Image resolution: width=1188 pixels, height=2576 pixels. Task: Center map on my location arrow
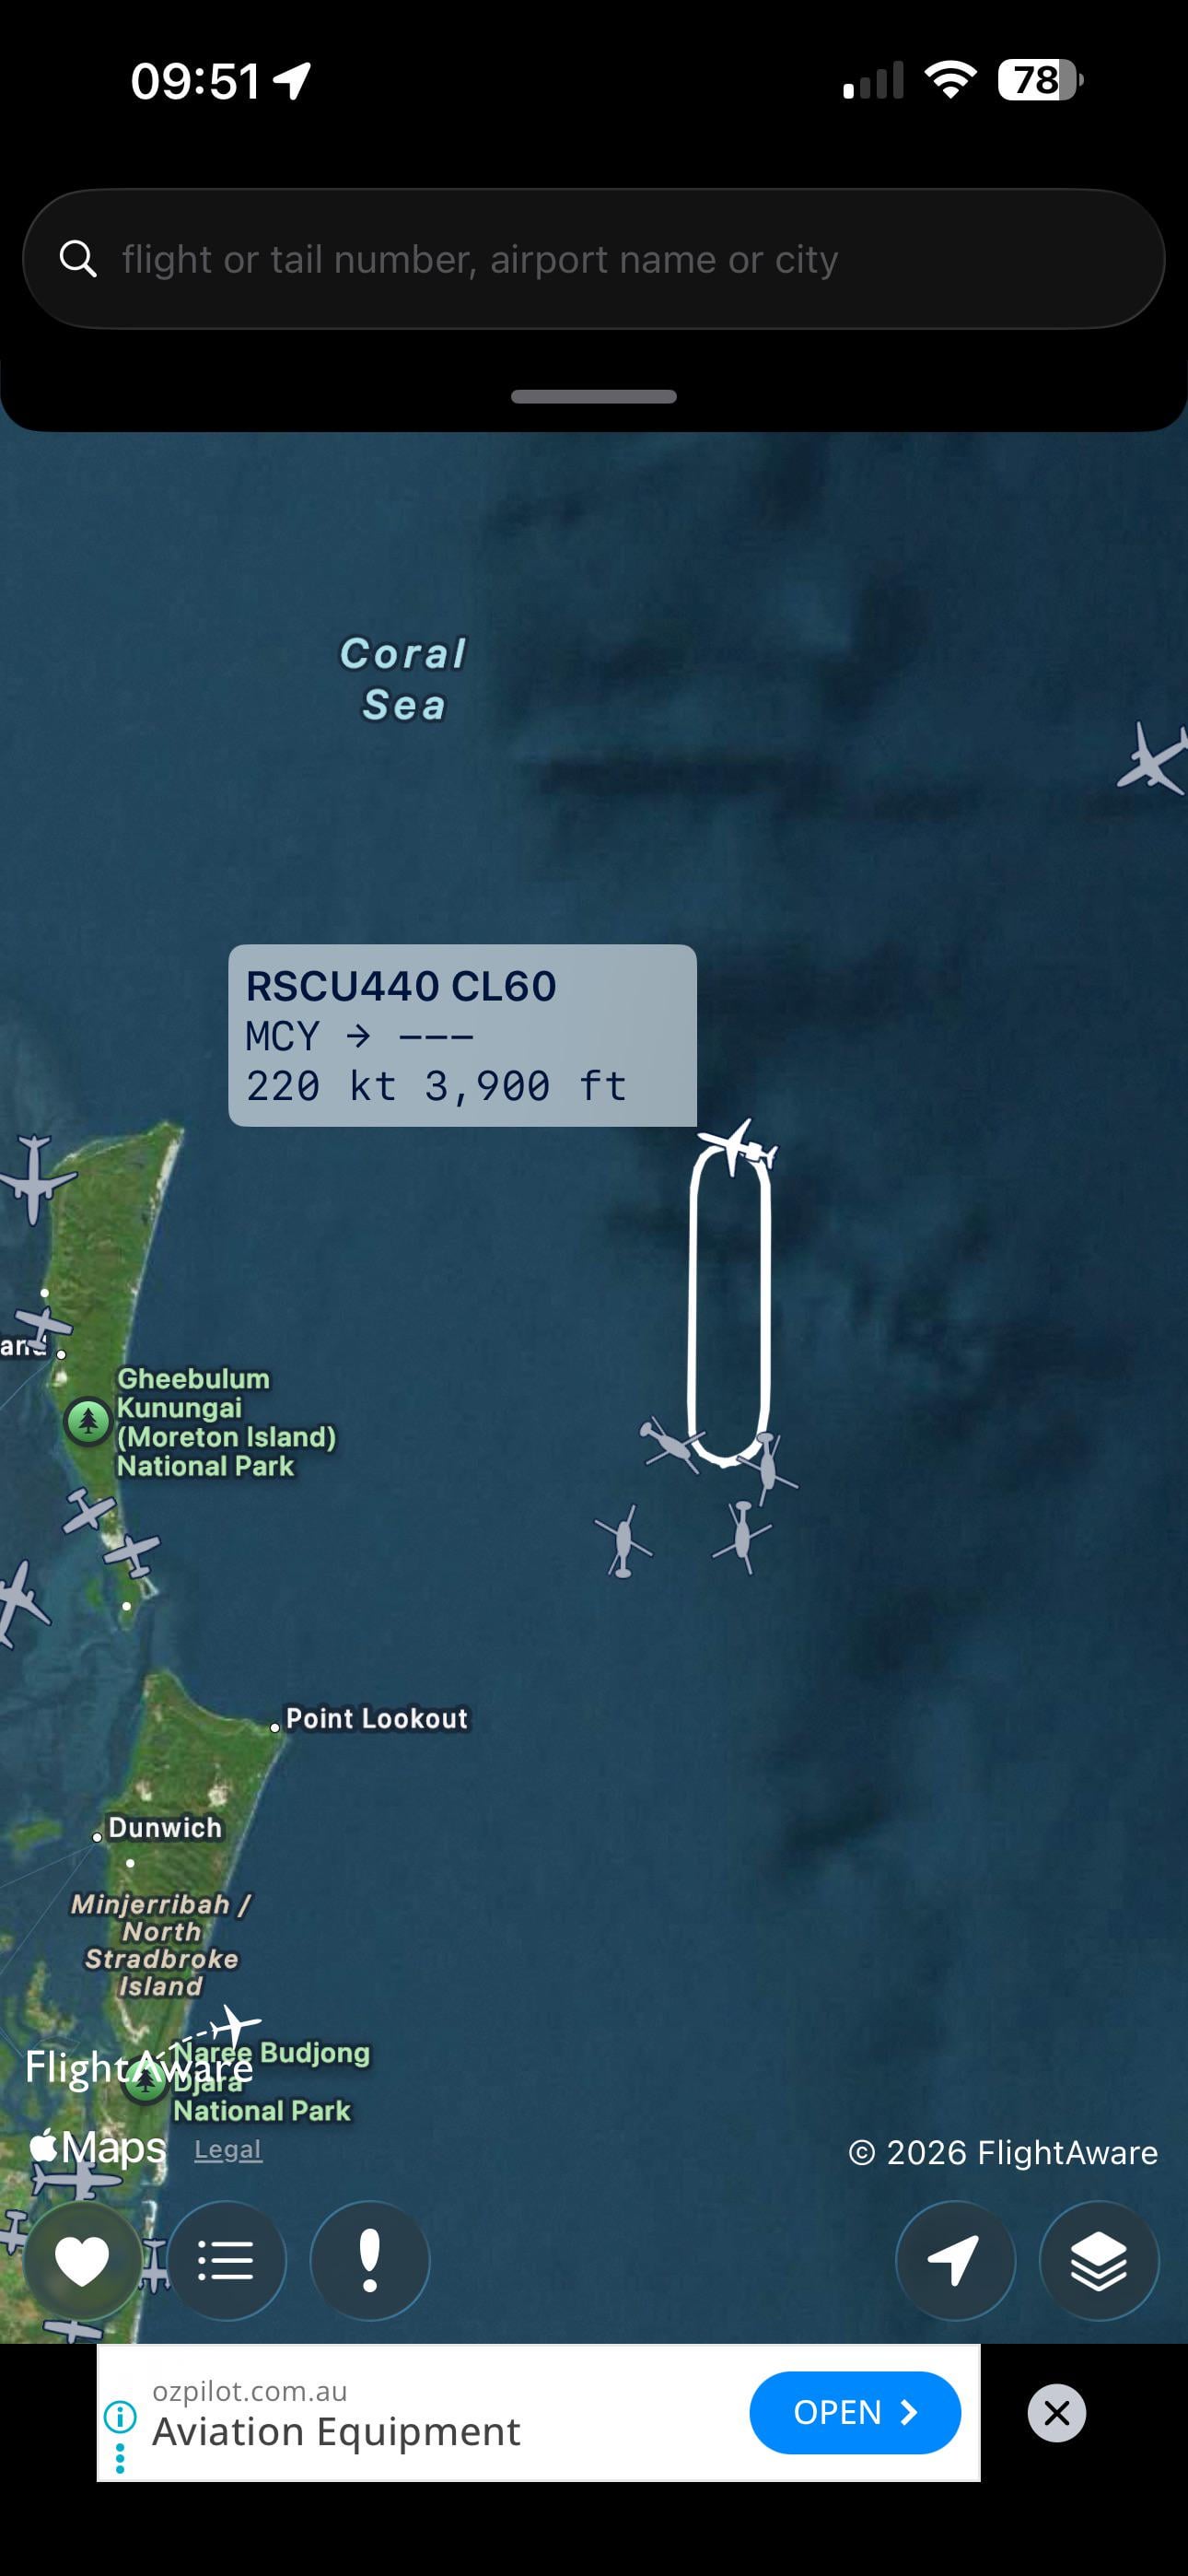point(955,2261)
